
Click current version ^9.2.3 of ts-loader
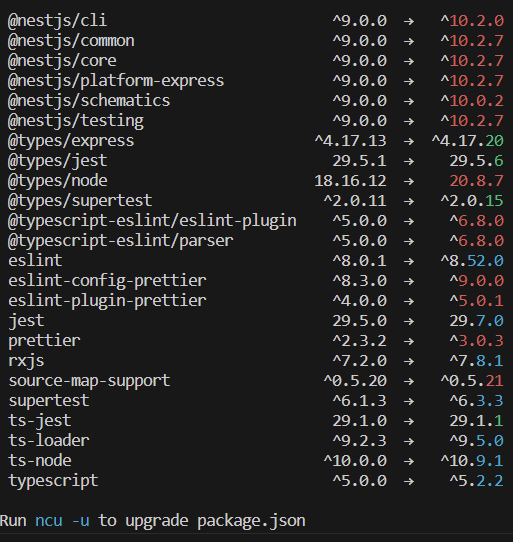click(360, 441)
